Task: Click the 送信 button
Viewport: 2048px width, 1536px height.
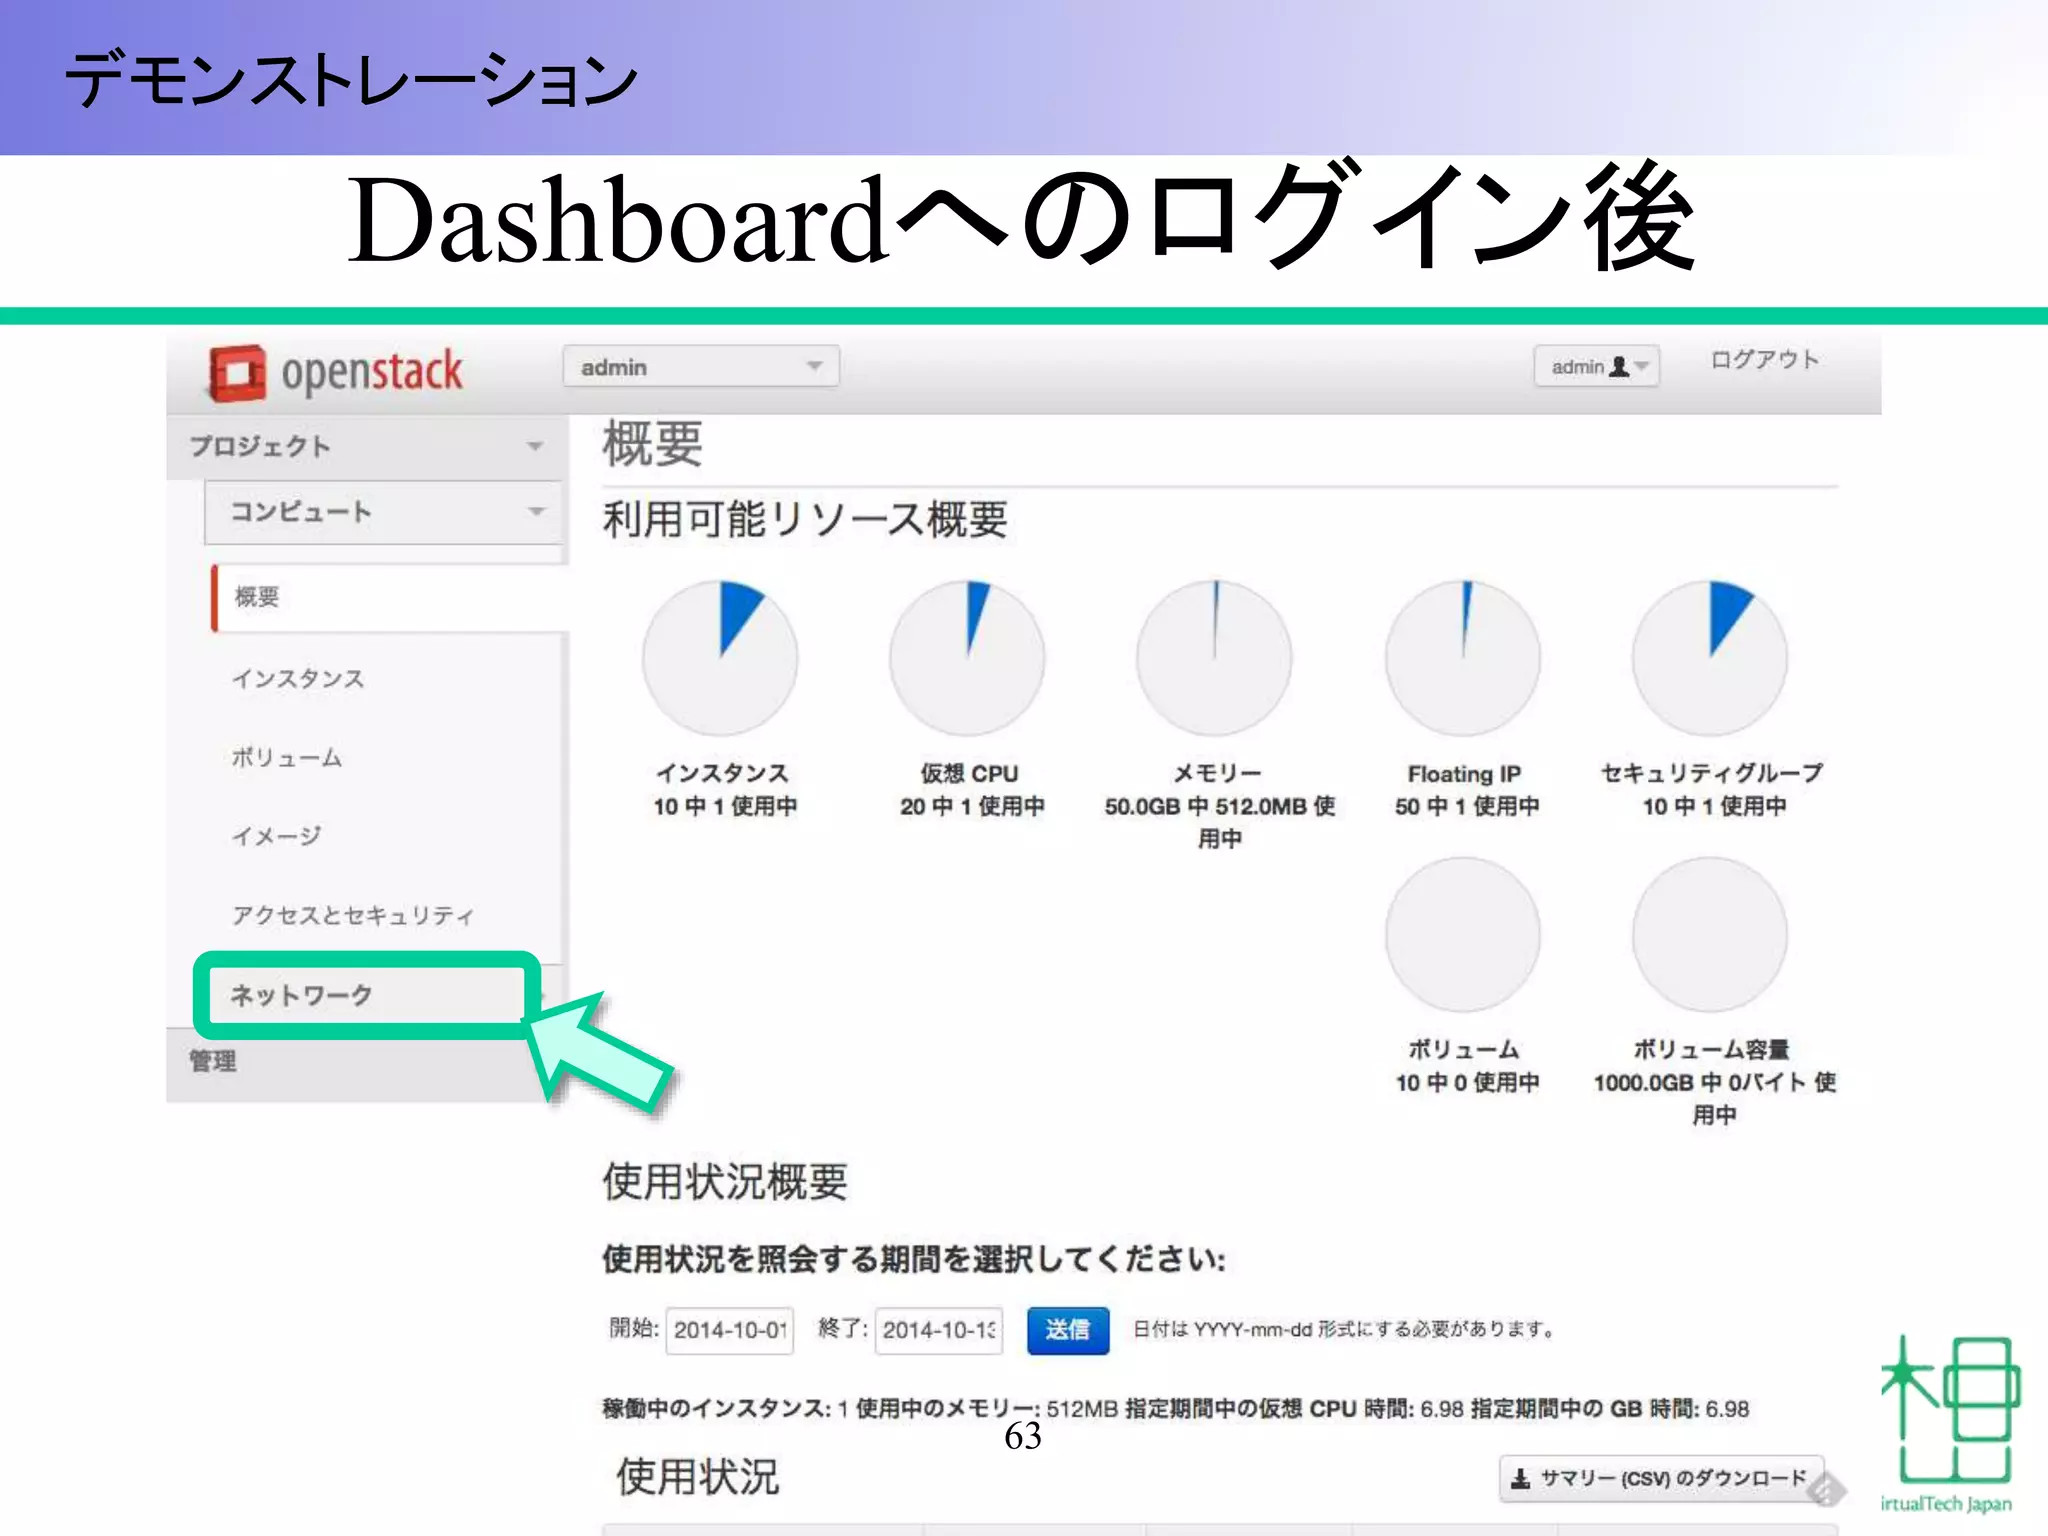Action: [x=1068, y=1330]
